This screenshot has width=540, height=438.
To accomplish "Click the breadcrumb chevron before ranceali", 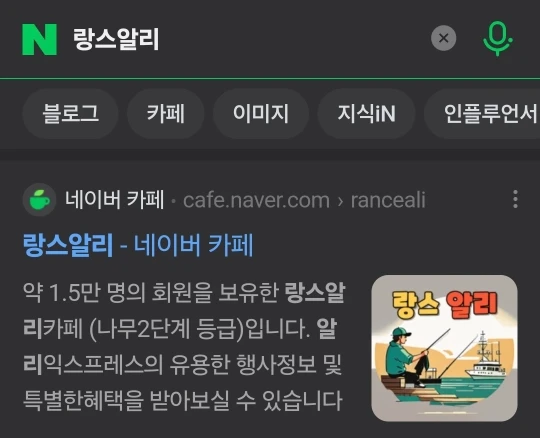I will point(340,201).
